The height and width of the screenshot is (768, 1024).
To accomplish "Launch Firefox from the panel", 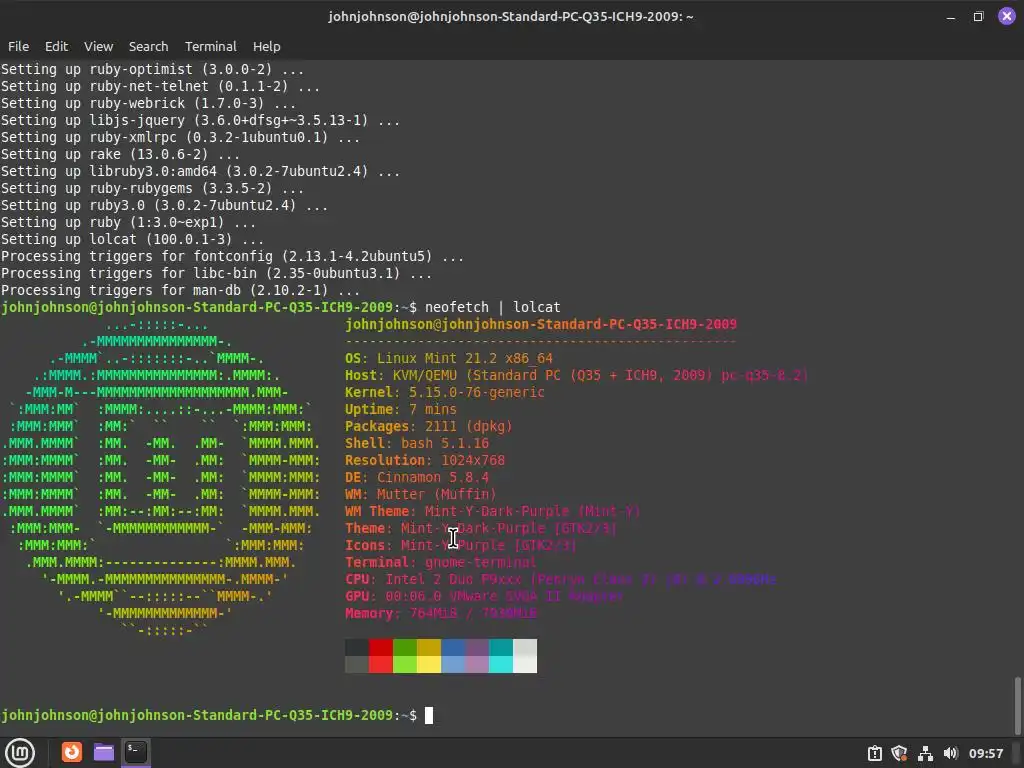I will coord(72,752).
